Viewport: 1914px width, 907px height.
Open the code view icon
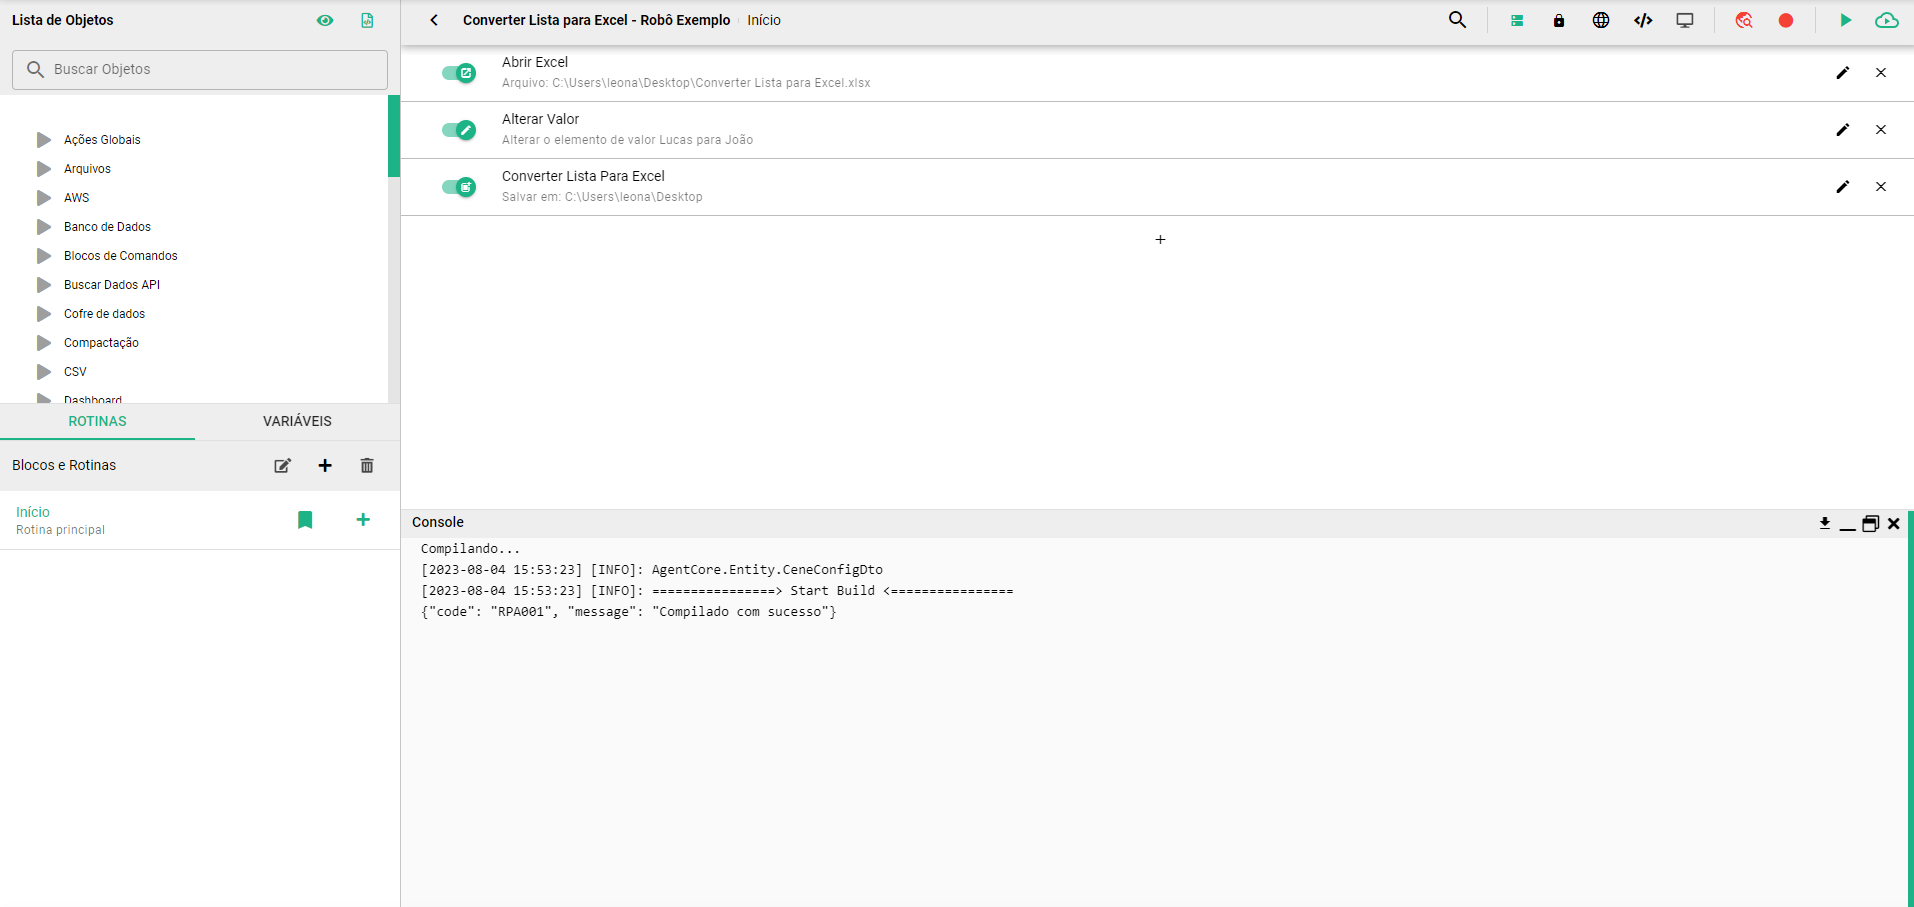point(1643,20)
